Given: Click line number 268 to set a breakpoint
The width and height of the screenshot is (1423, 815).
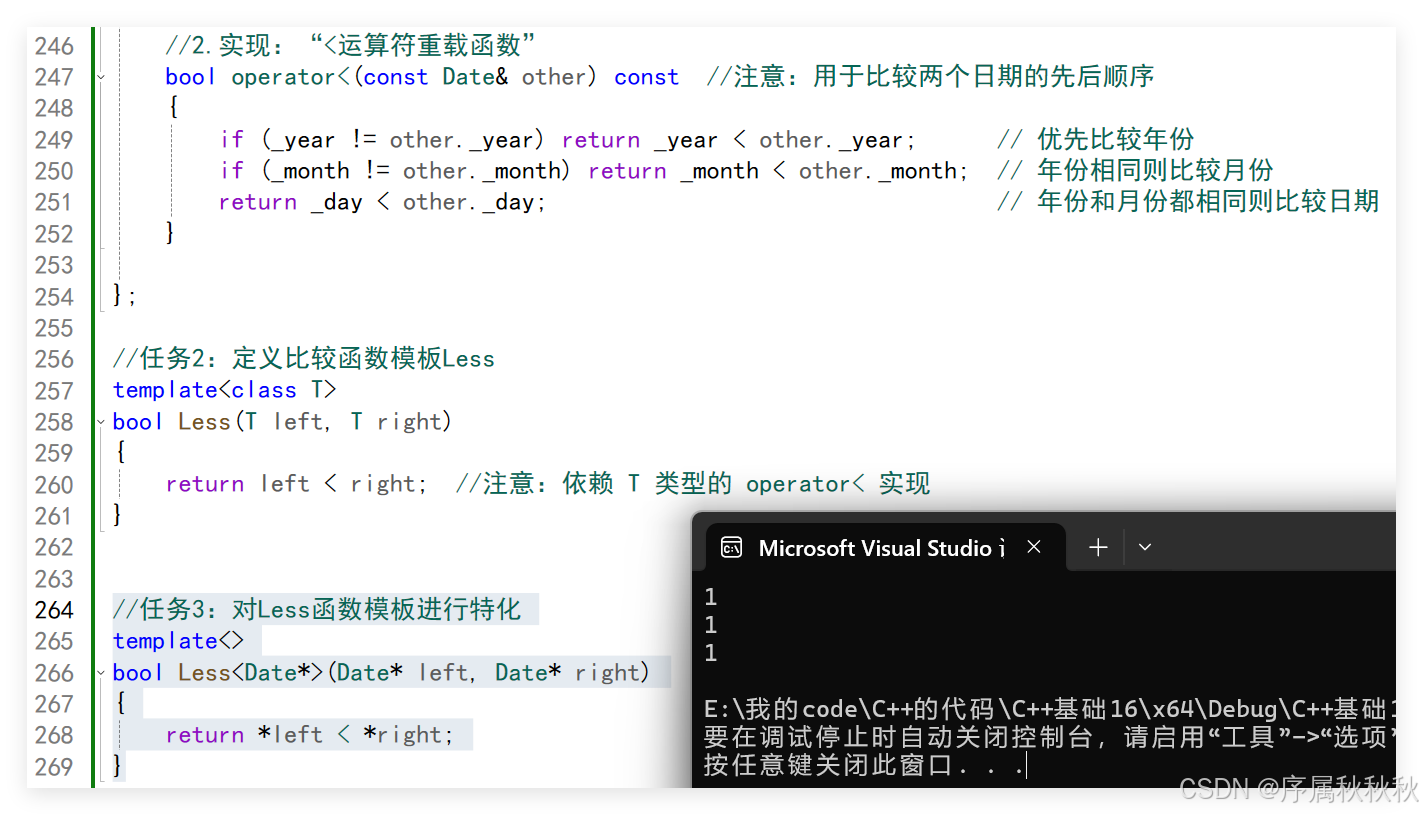Looking at the screenshot, I should click(x=55, y=734).
